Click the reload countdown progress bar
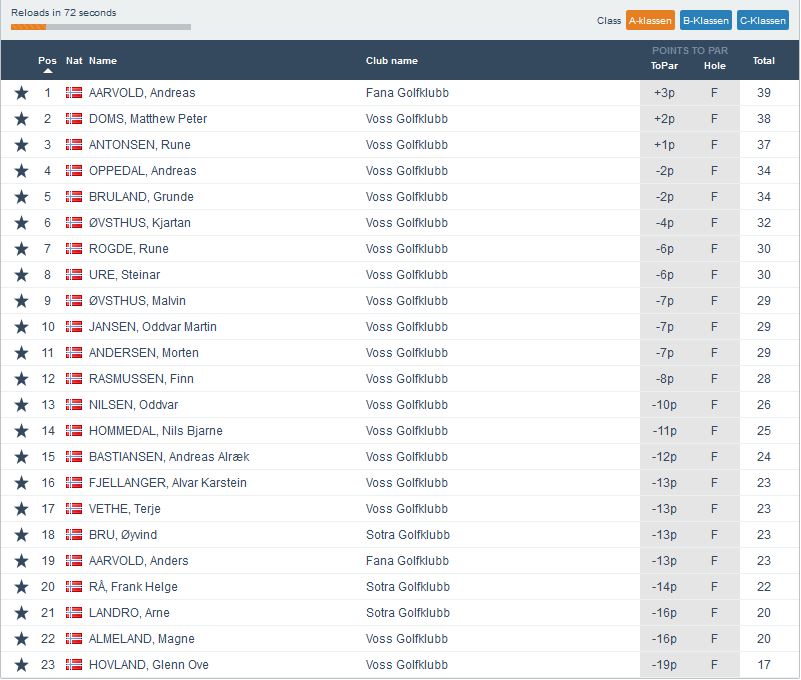This screenshot has width=801, height=680. tap(101, 27)
